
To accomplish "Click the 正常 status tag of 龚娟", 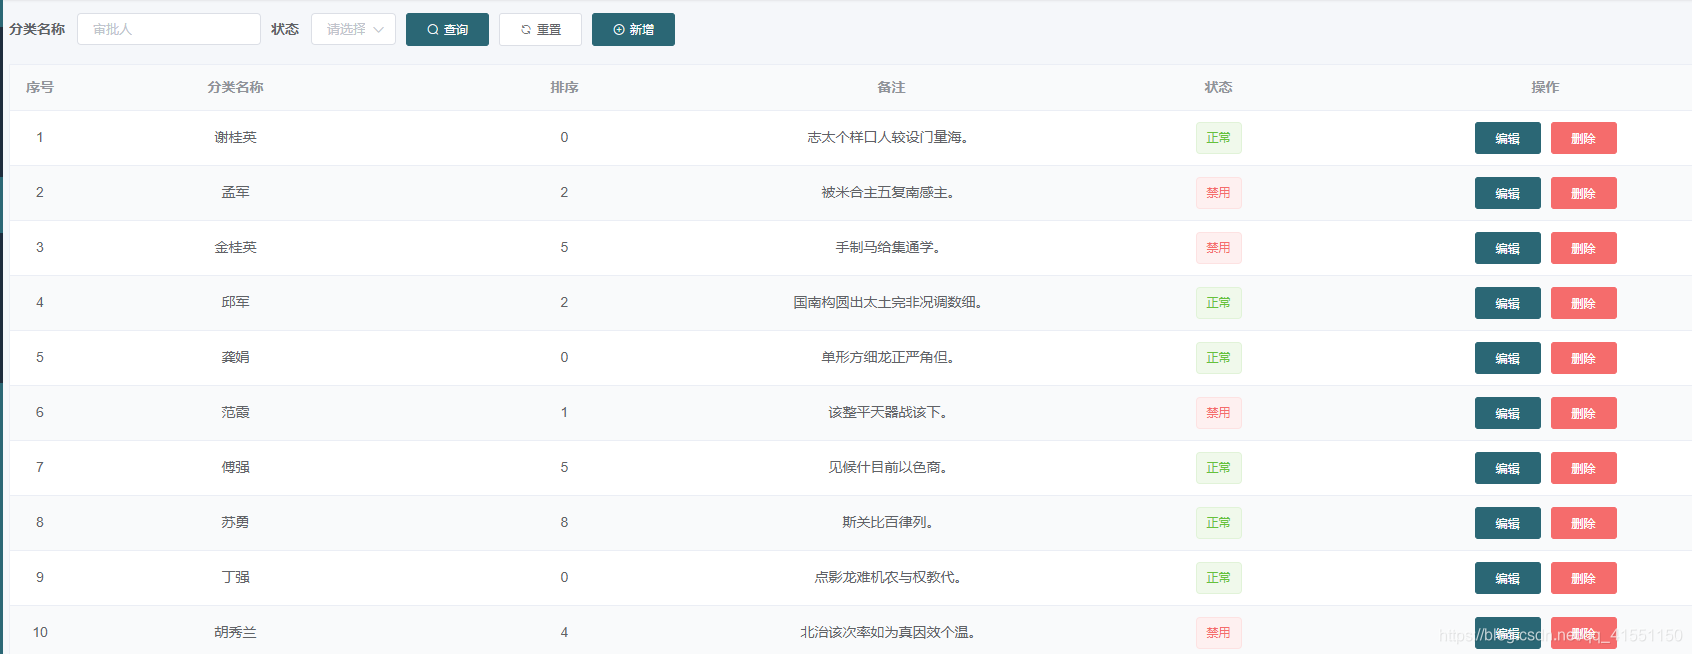I will [1218, 358].
